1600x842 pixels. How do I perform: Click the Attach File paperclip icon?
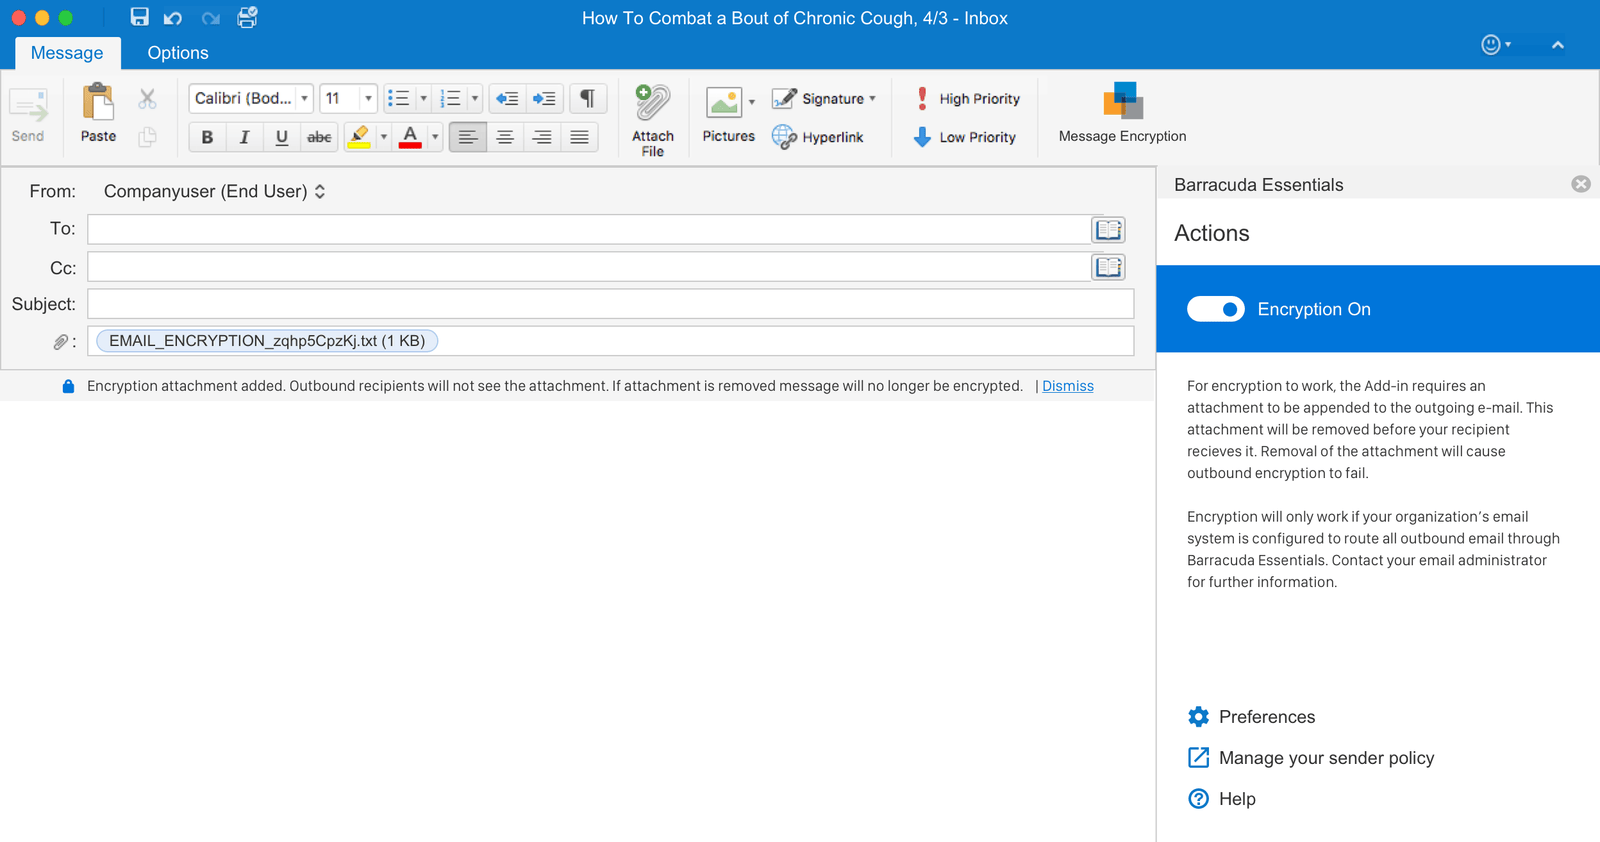(x=652, y=104)
